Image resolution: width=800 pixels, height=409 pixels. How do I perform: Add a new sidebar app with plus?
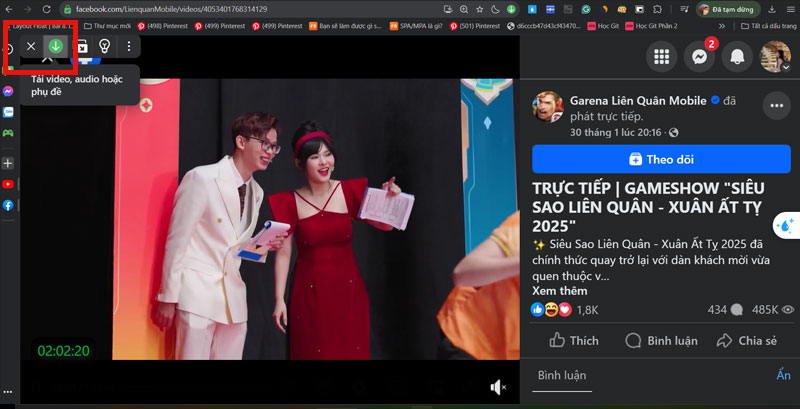coord(8,163)
